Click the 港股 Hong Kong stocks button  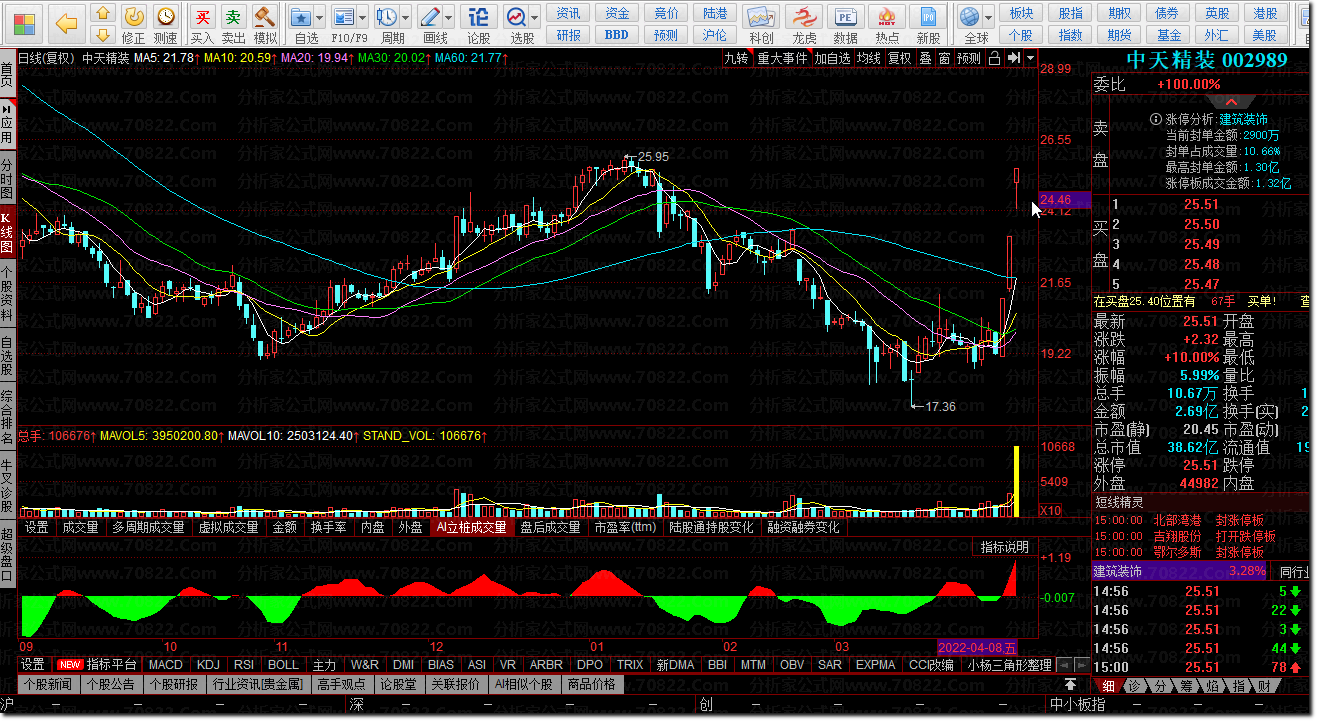click(x=1266, y=14)
